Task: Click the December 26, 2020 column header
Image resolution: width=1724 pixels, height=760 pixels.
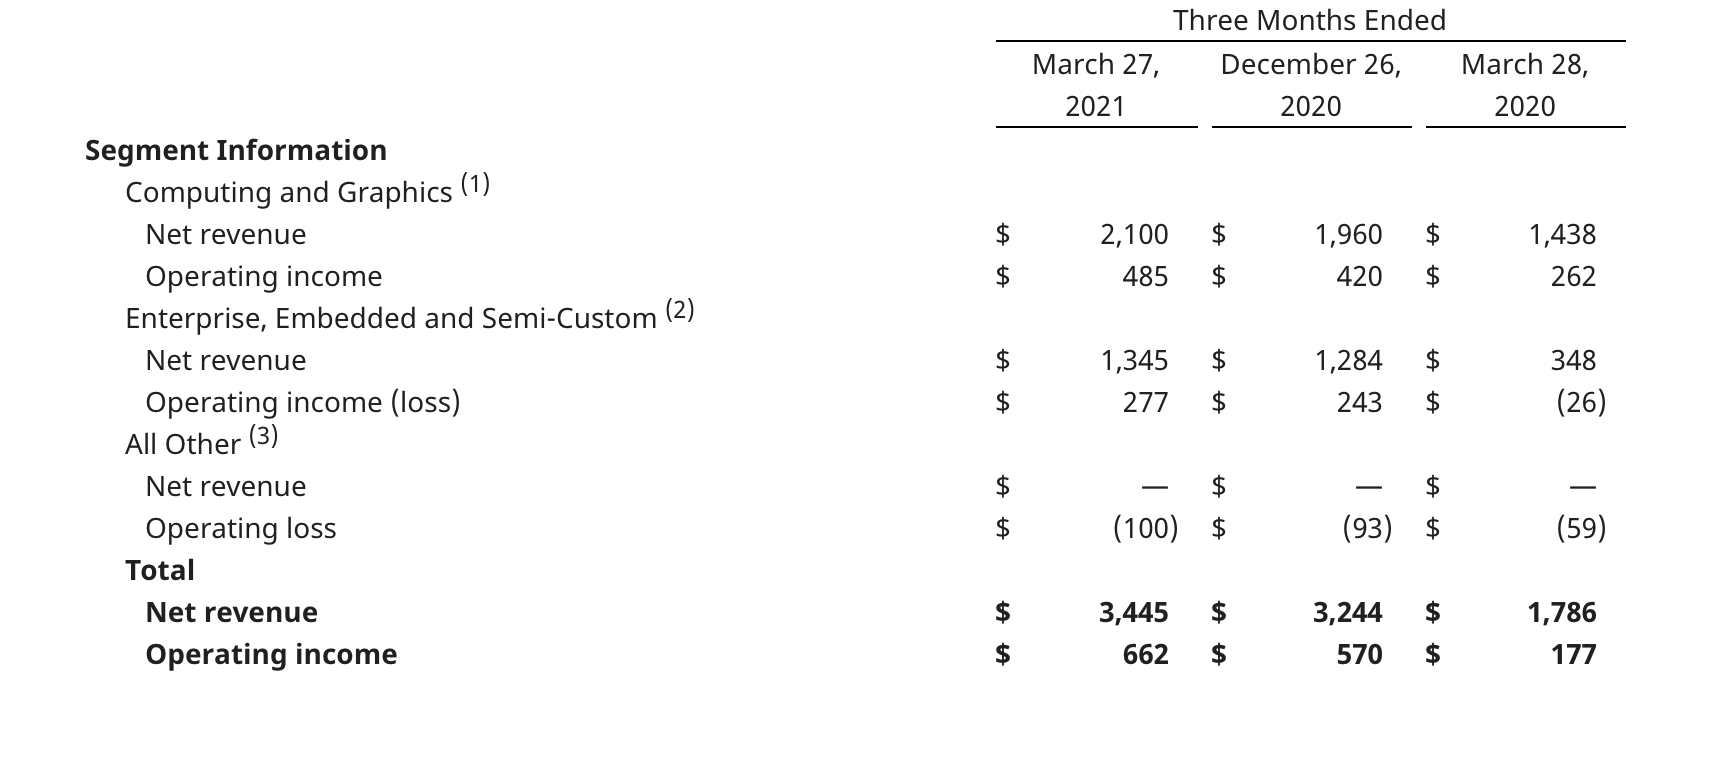Action: (1311, 85)
